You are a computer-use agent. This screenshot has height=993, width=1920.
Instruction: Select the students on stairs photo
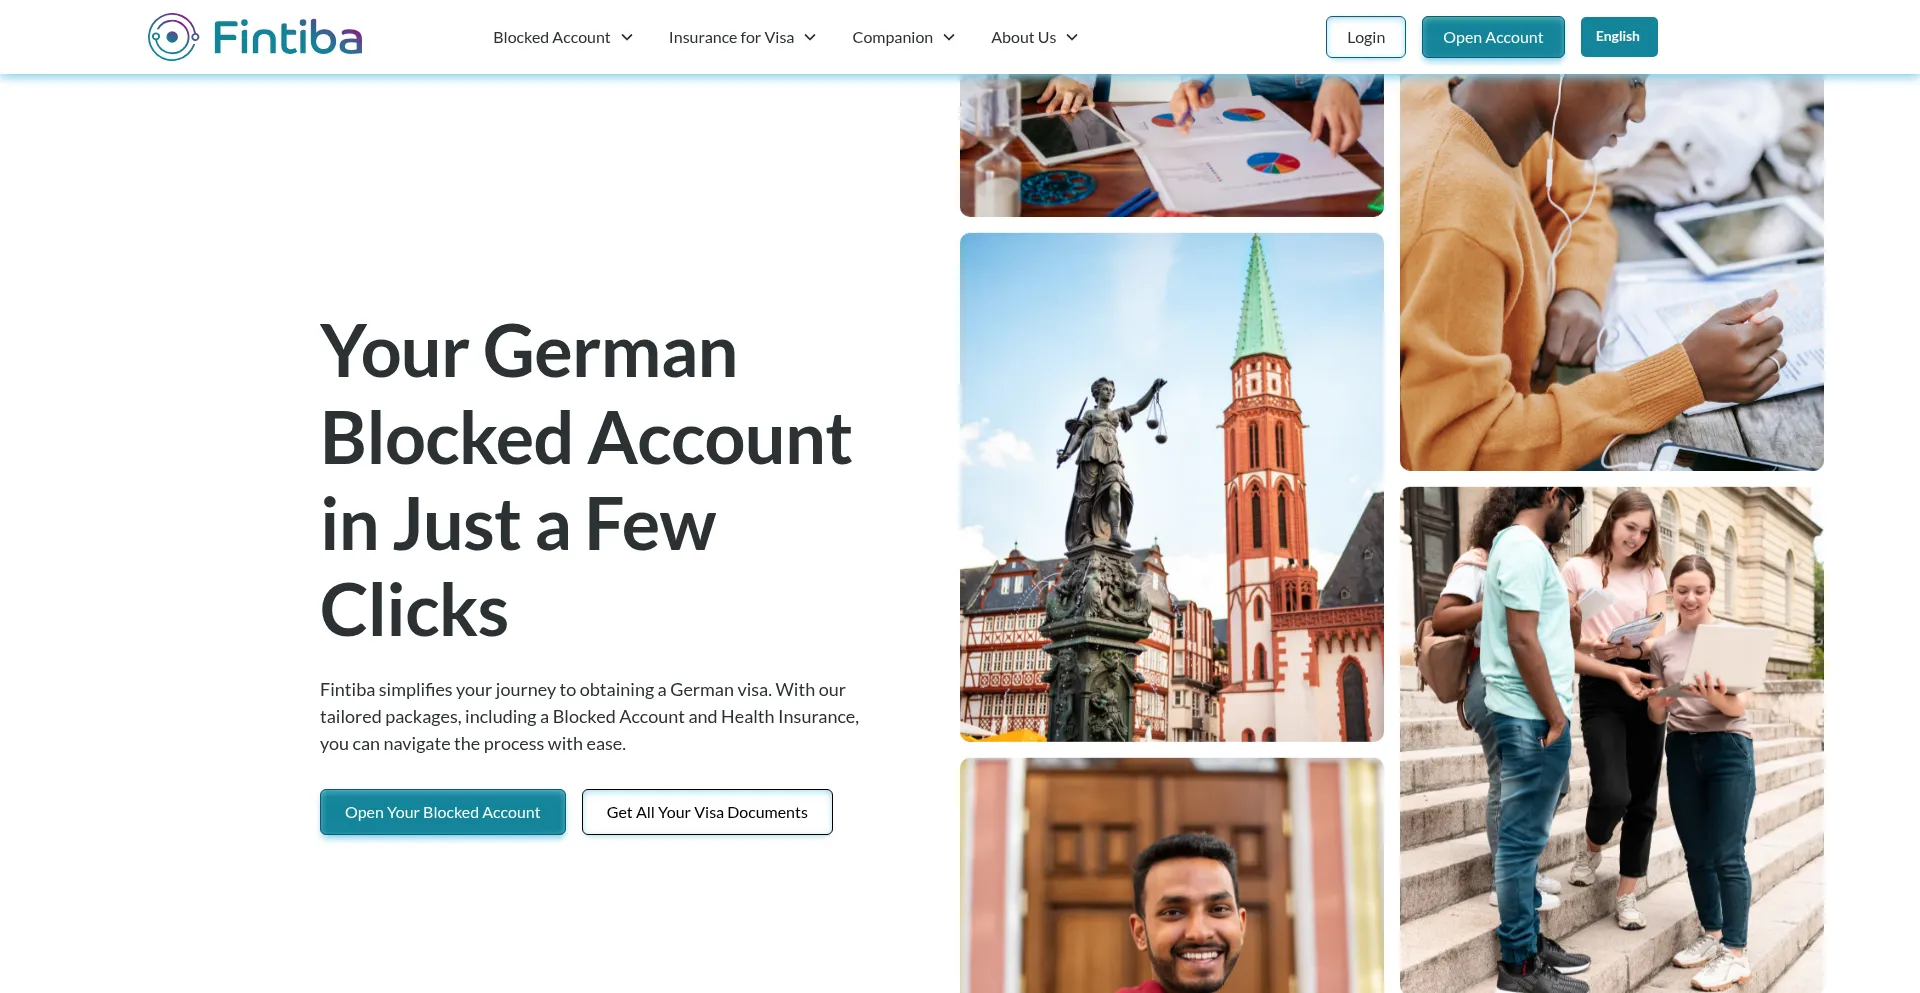1612,740
